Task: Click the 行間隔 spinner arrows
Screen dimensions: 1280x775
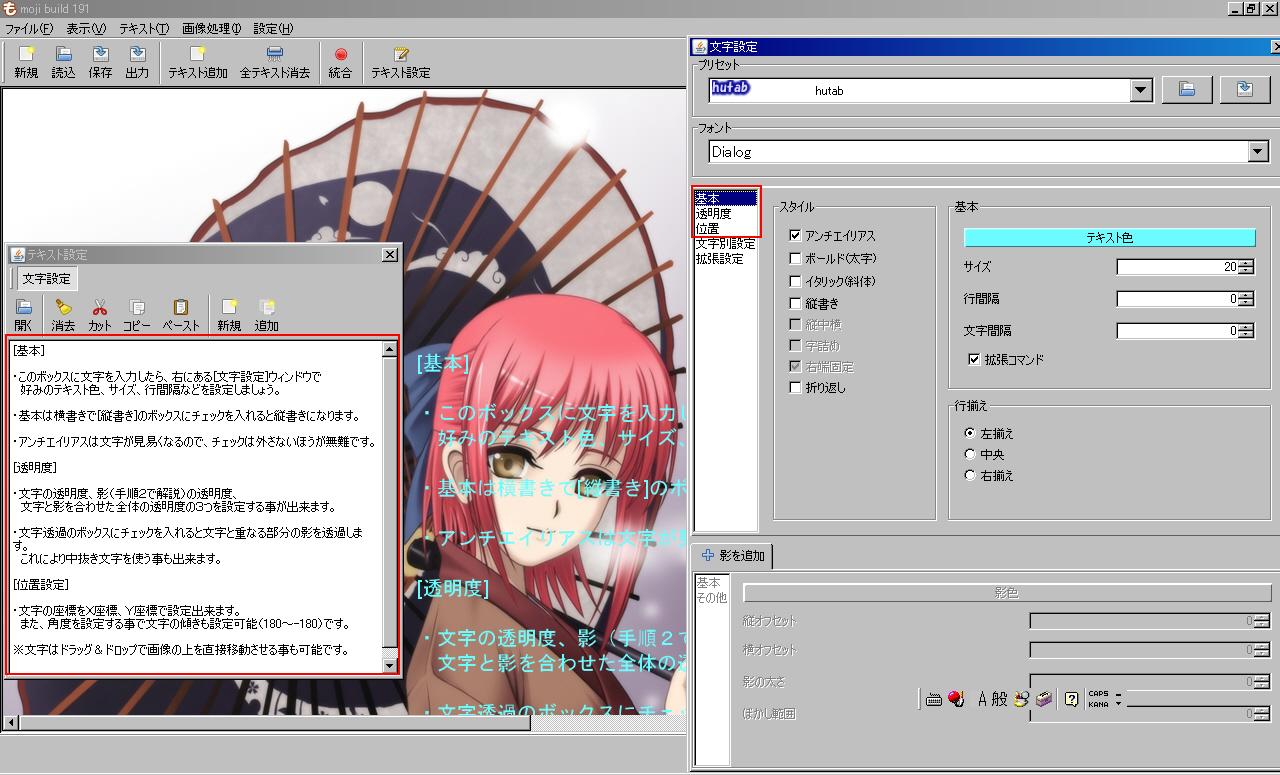Action: [1245, 298]
